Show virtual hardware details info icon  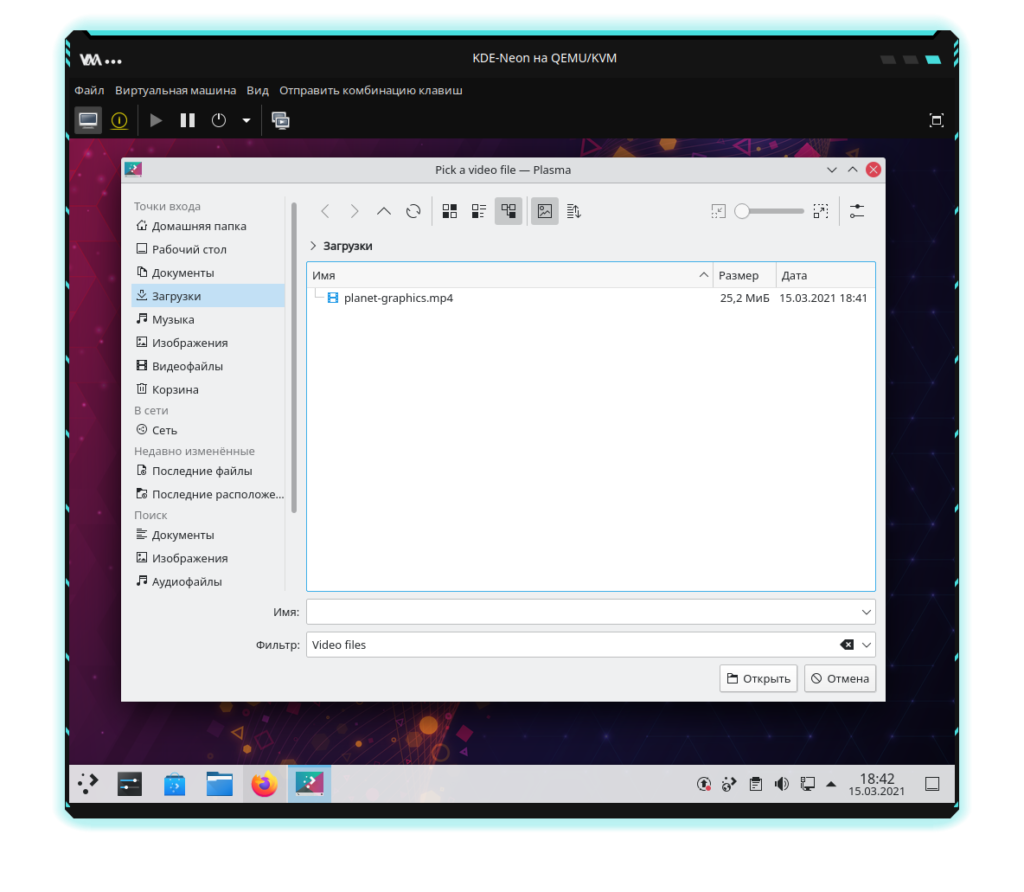119,120
